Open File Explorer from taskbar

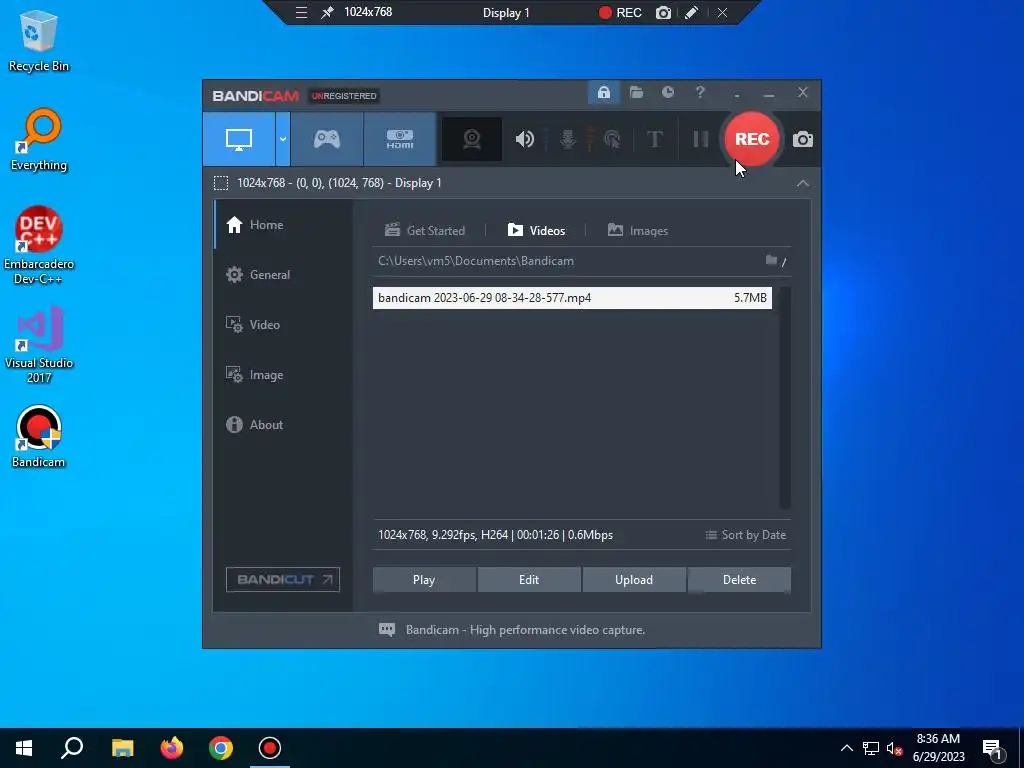(x=122, y=748)
